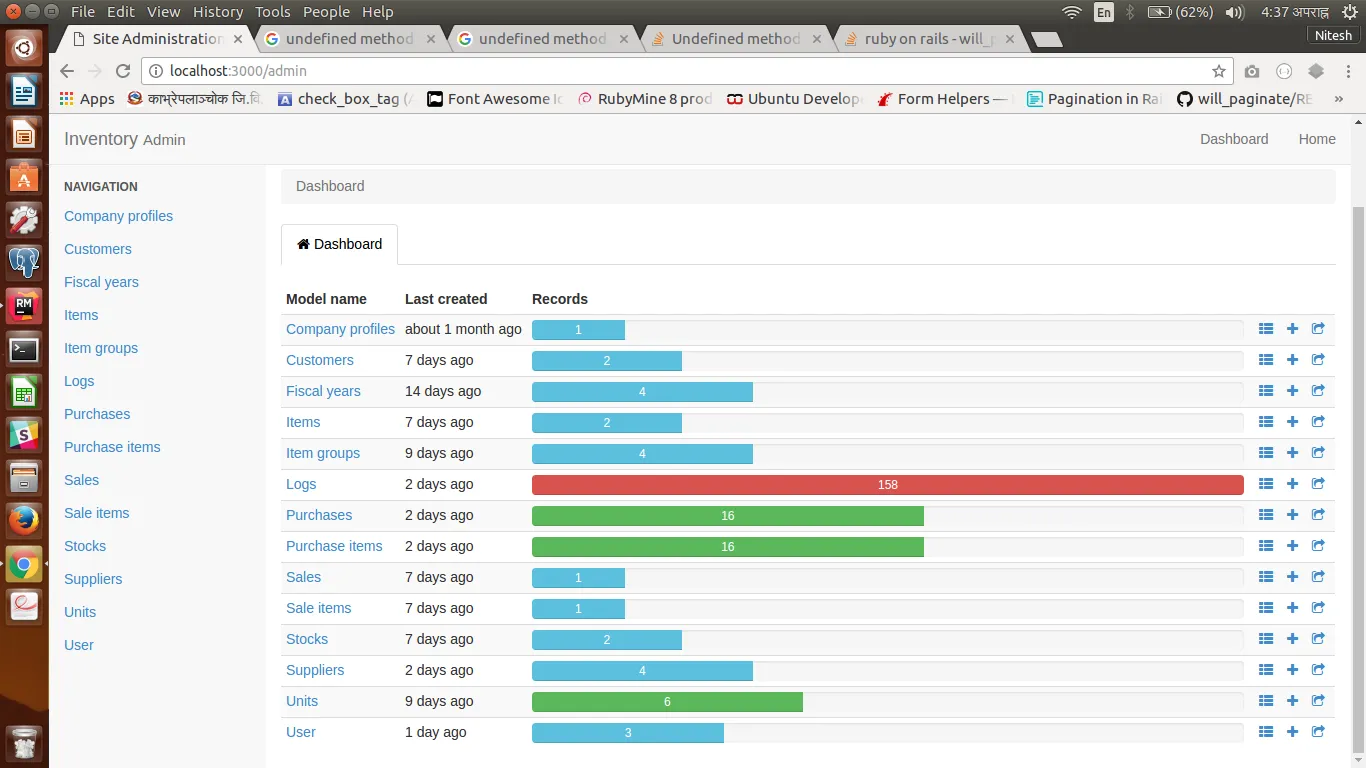List icon in Purchases row

(x=1266, y=515)
